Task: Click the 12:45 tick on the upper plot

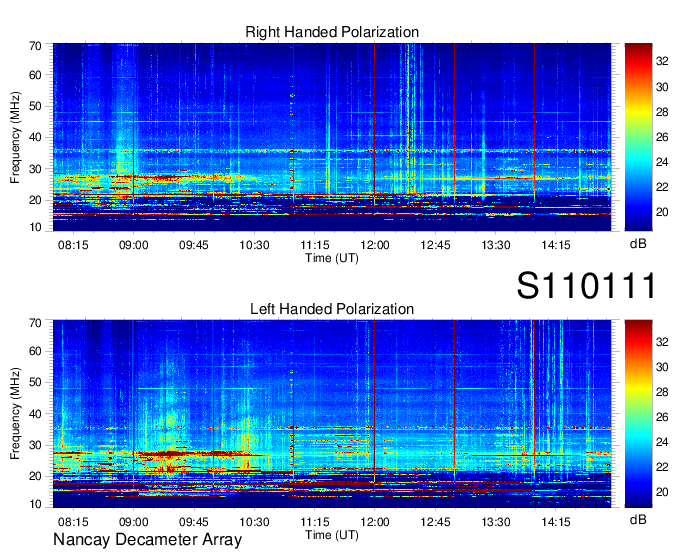Action: pyautogui.click(x=435, y=245)
